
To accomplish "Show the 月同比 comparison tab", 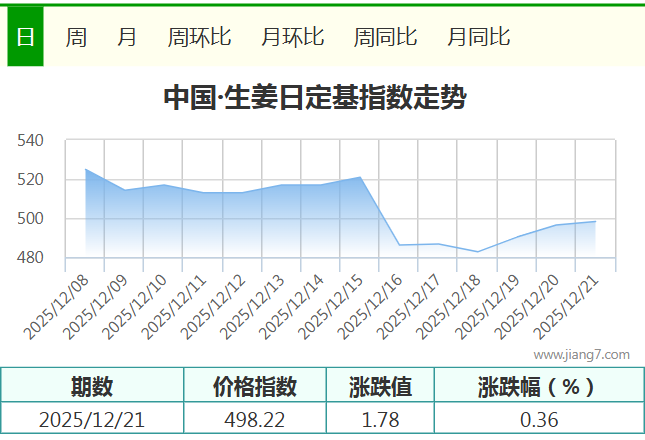I will click(x=478, y=38).
